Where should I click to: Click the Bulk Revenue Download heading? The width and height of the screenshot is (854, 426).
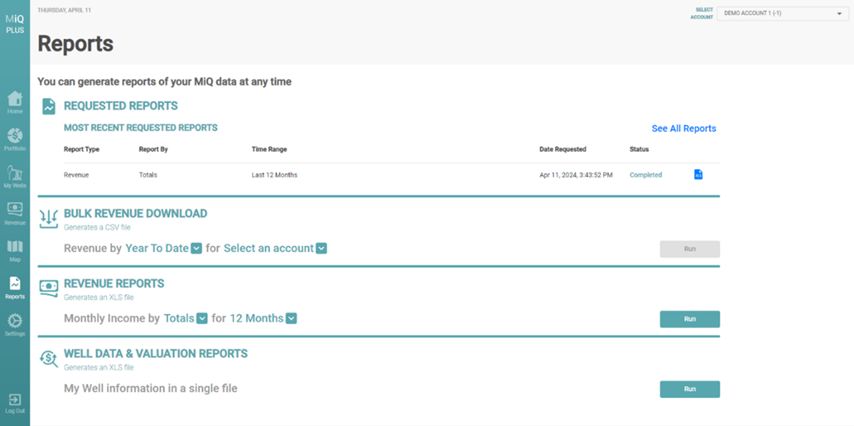pos(136,214)
